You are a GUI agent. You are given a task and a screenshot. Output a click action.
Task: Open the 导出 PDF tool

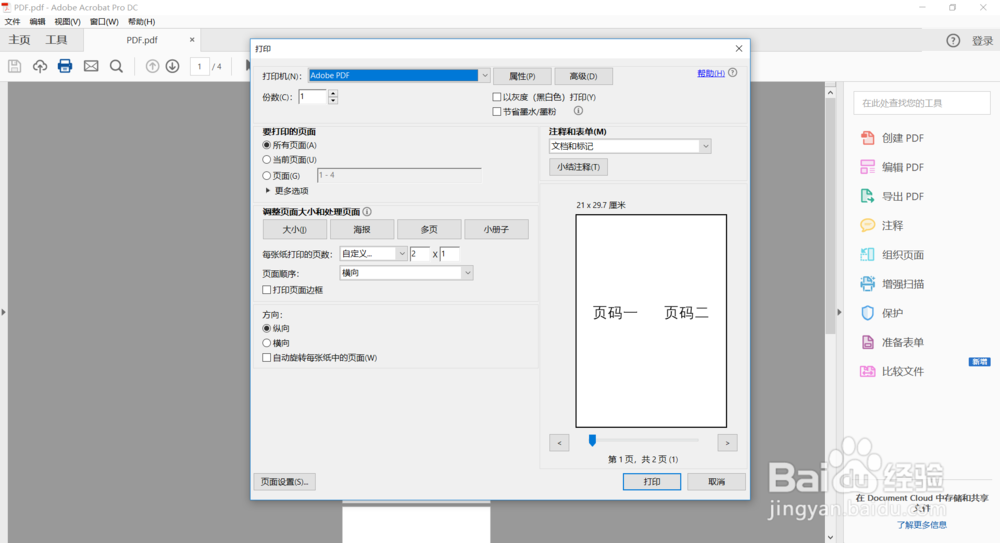click(x=892, y=197)
